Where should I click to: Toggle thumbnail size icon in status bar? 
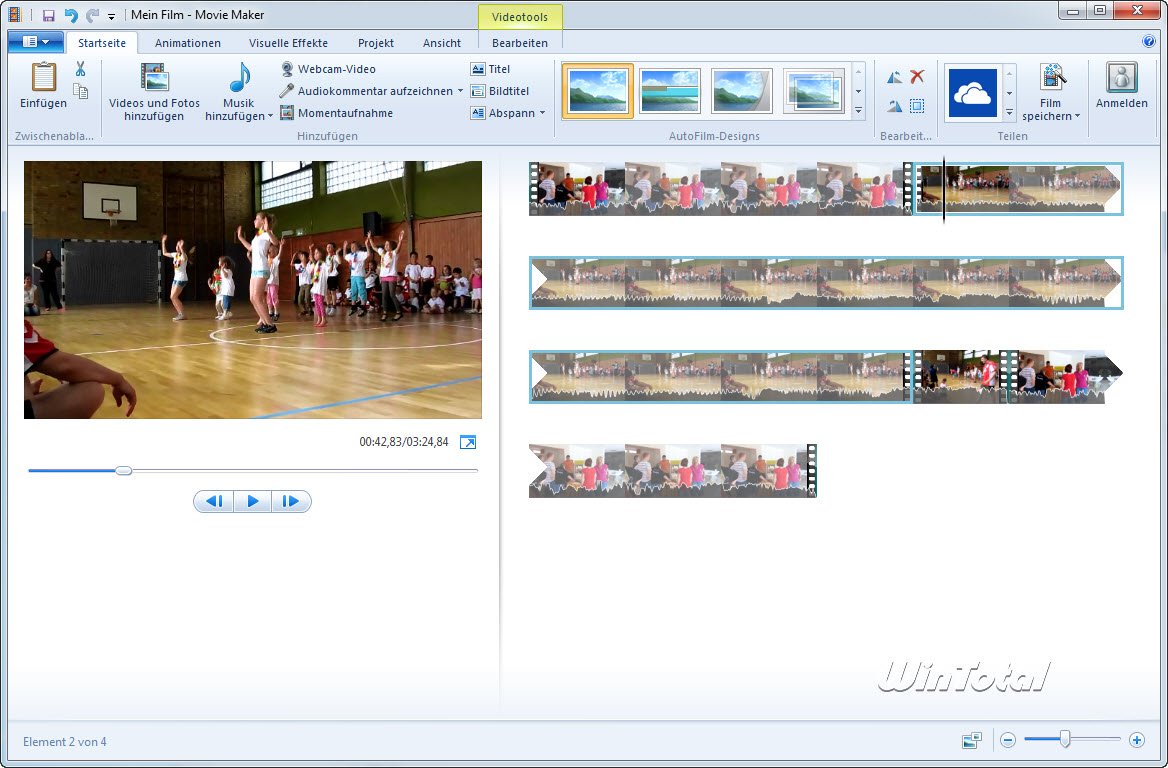click(971, 740)
